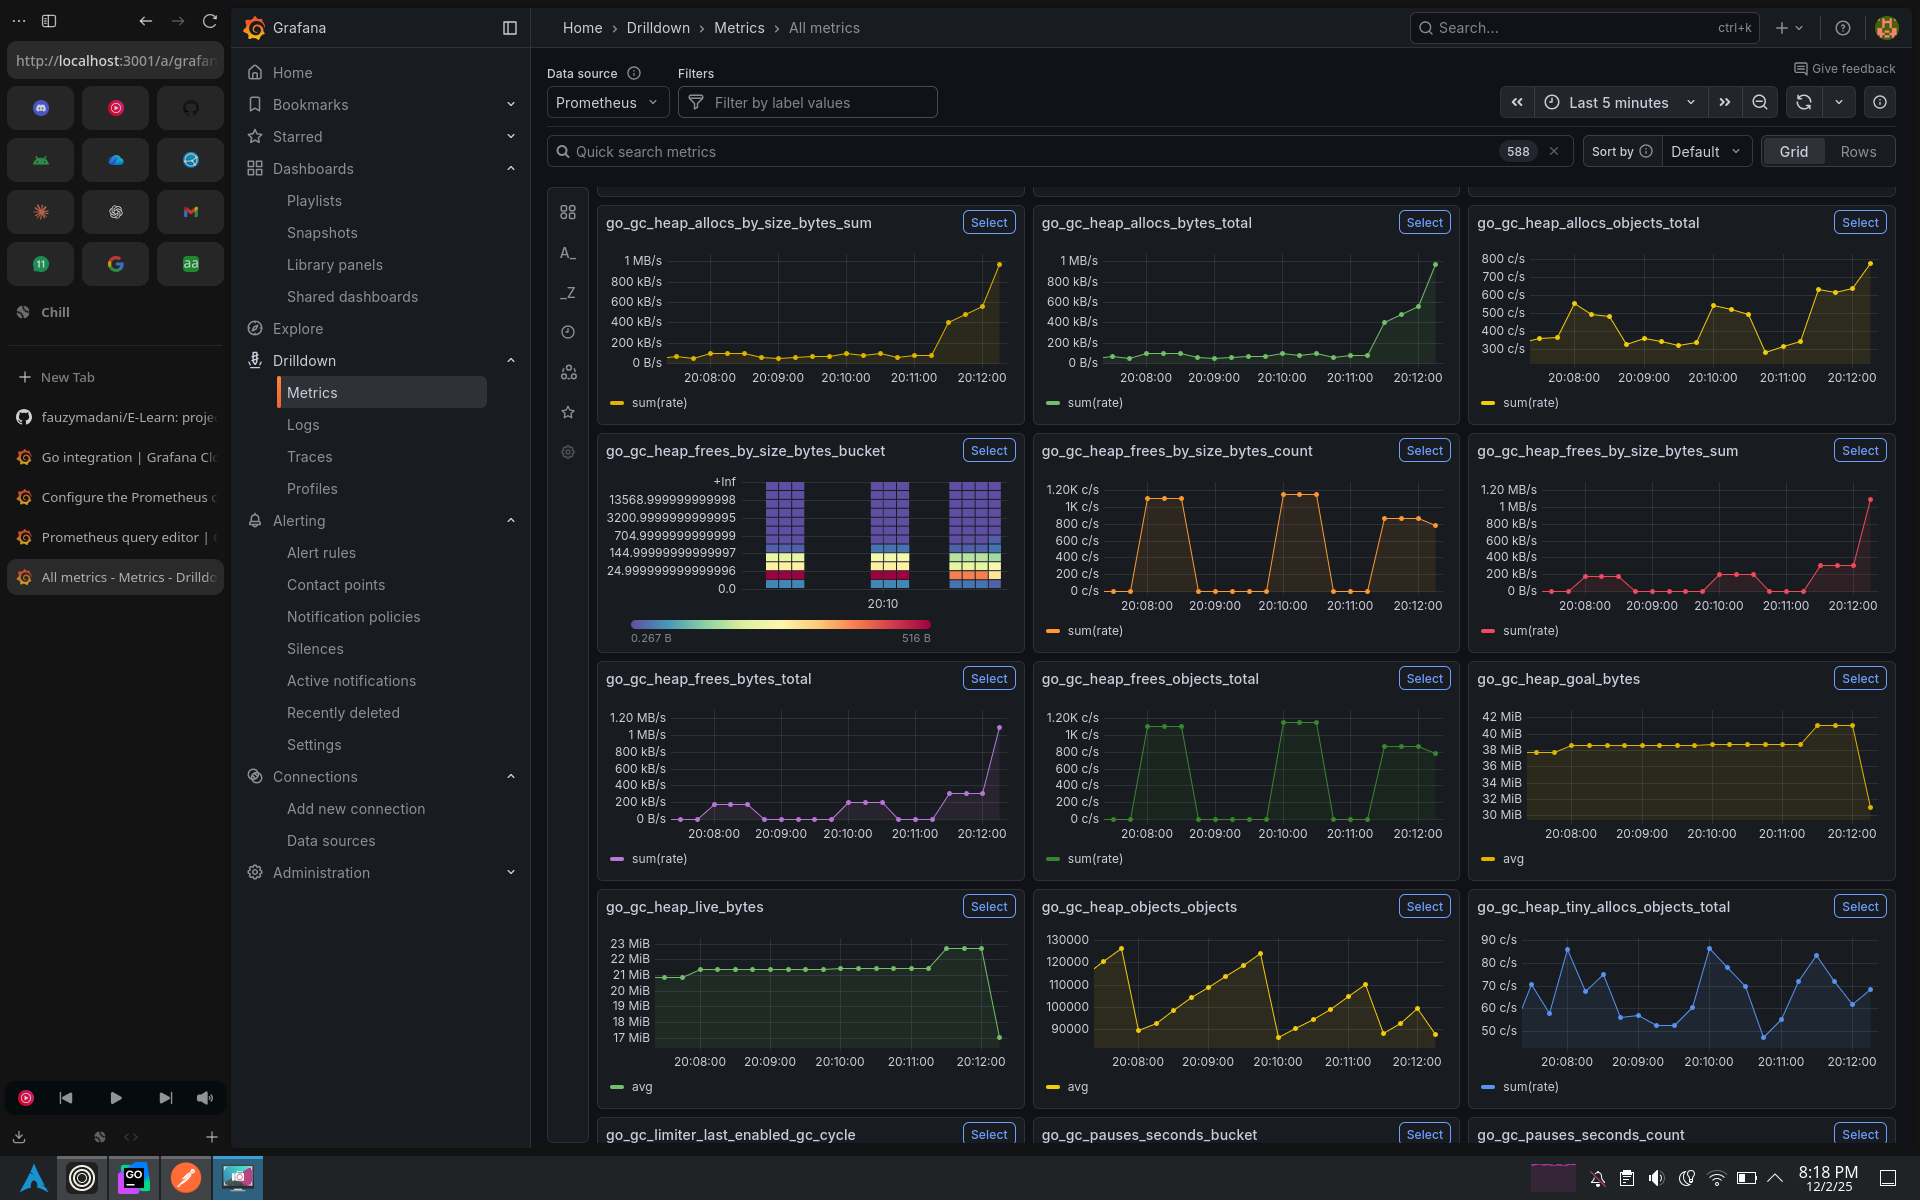Open the group by labels icon

(568, 372)
